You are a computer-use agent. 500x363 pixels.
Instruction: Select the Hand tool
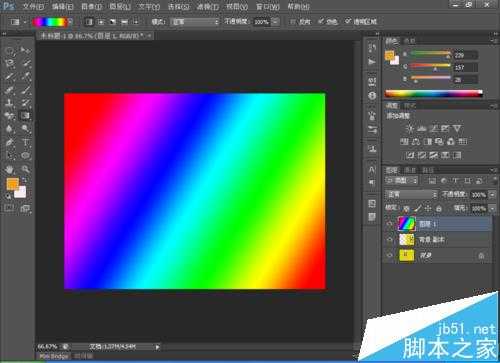[9, 169]
